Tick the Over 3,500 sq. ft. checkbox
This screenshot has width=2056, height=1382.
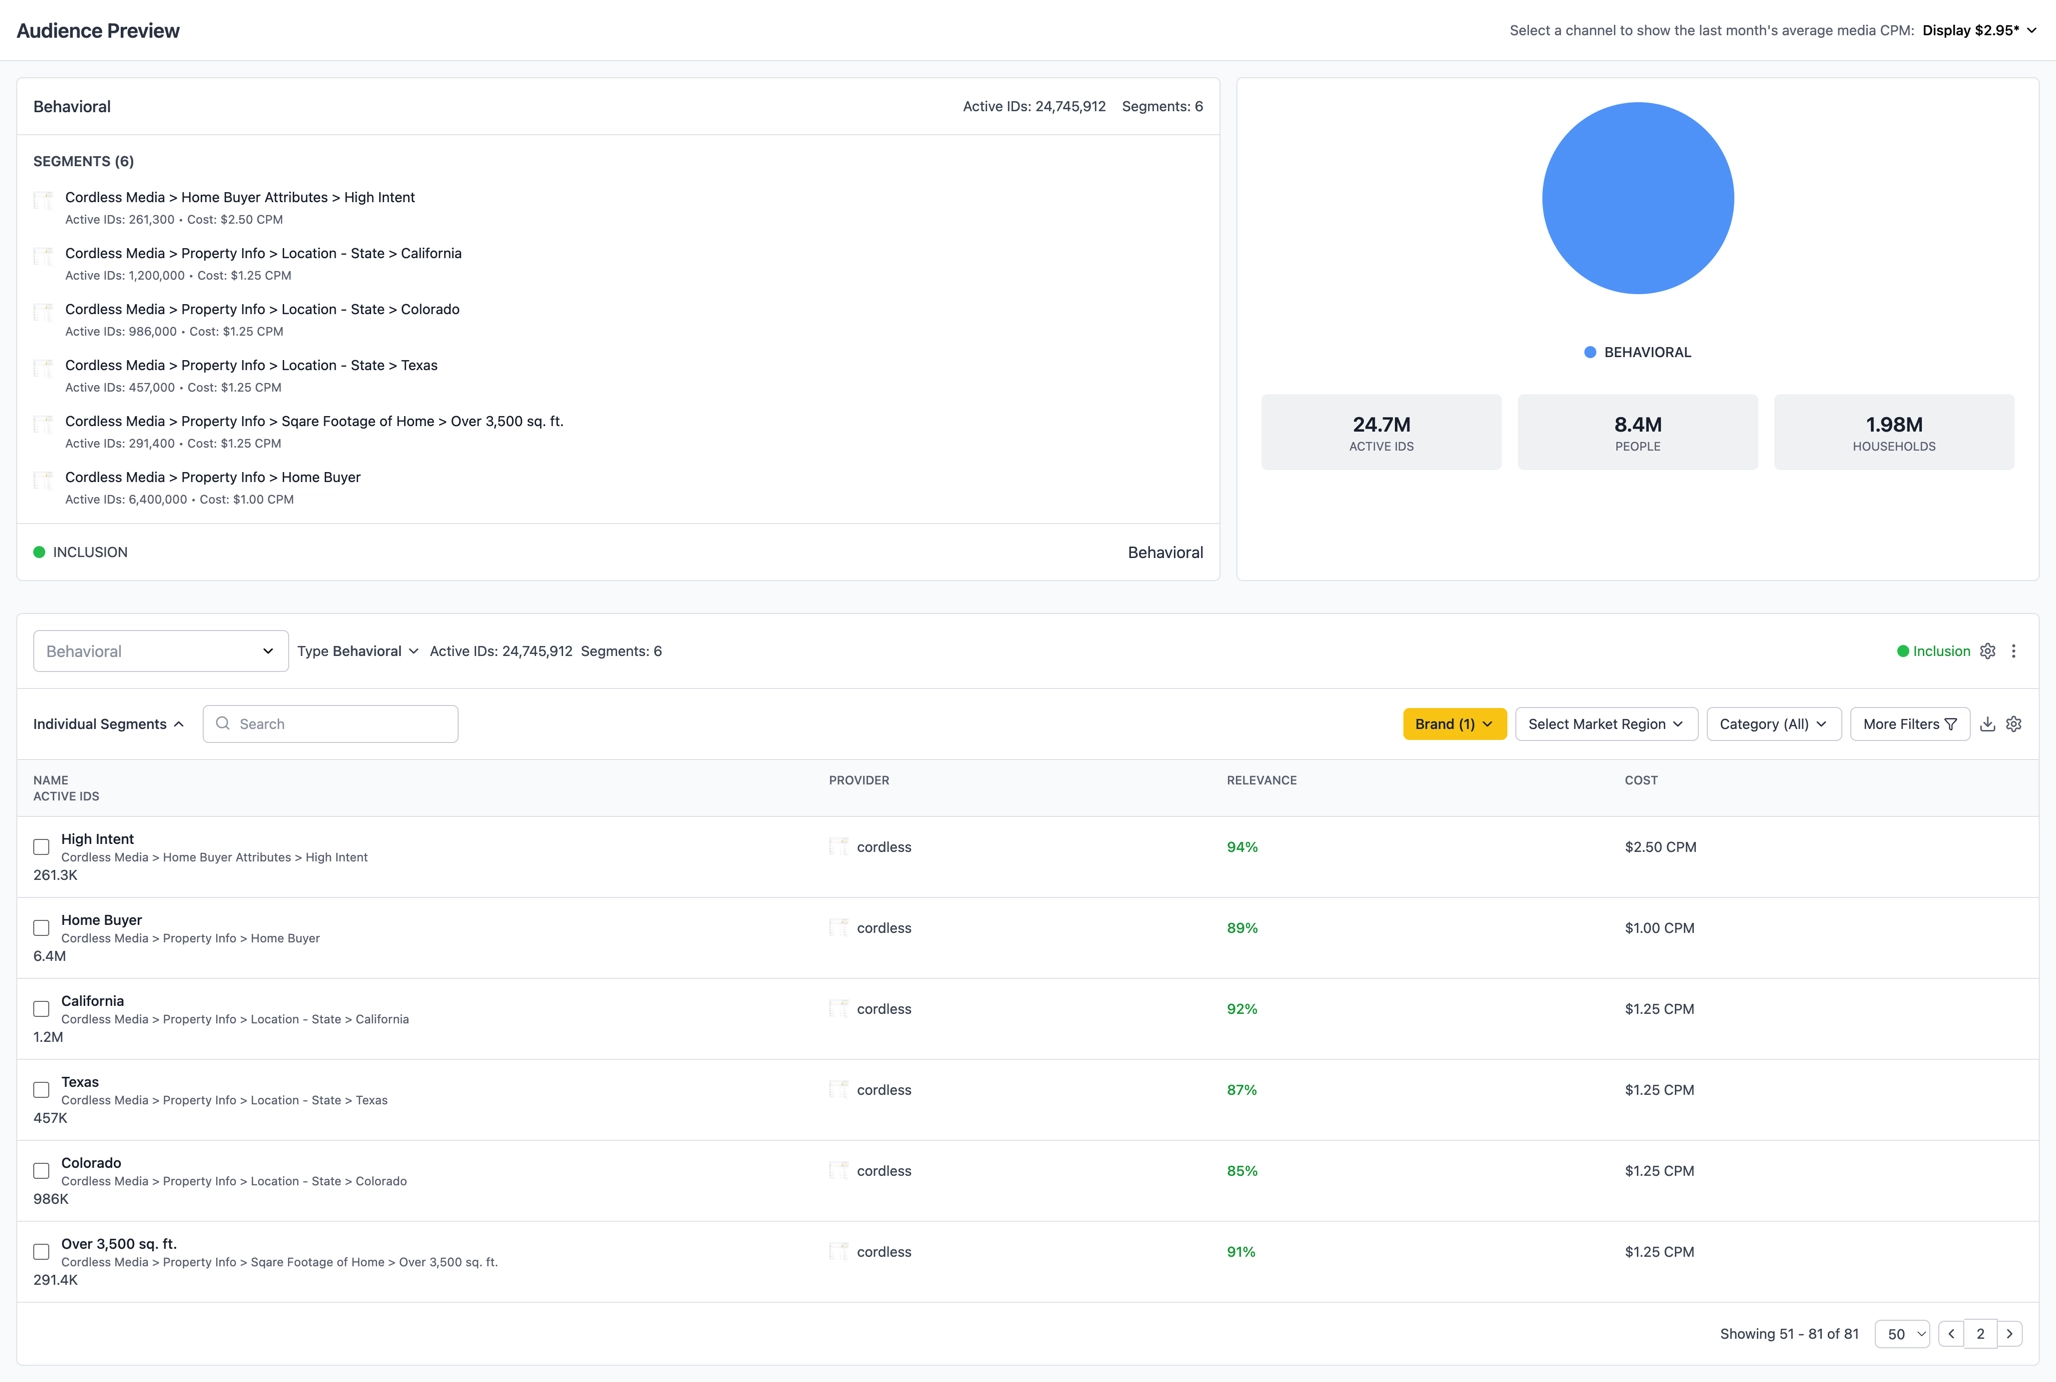[41, 1252]
